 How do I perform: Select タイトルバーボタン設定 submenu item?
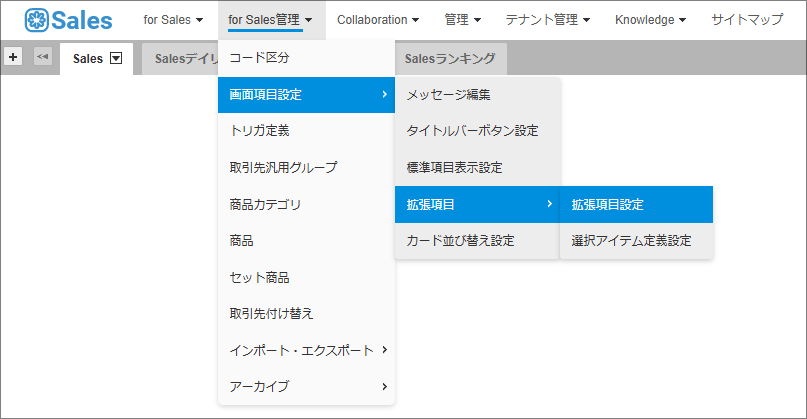coord(477,131)
